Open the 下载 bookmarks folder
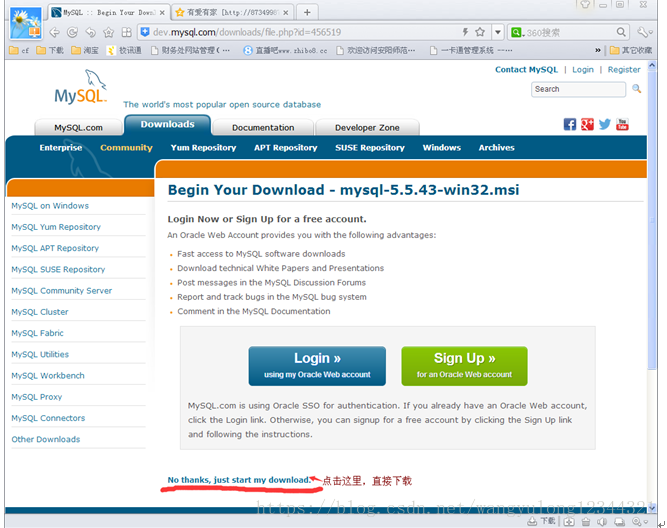This screenshot has height=528, width=667. [50, 51]
